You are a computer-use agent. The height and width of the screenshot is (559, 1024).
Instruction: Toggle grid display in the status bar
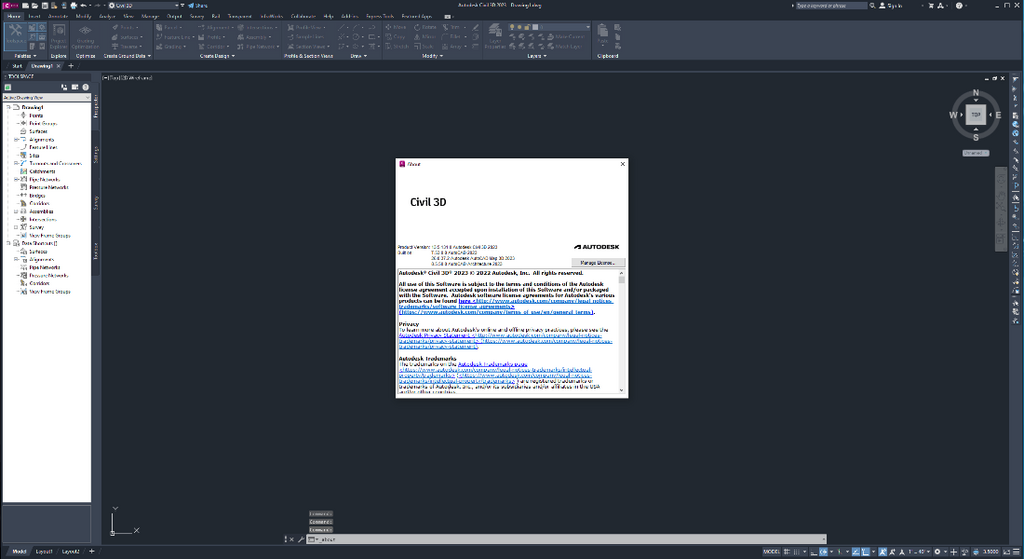tap(787, 552)
